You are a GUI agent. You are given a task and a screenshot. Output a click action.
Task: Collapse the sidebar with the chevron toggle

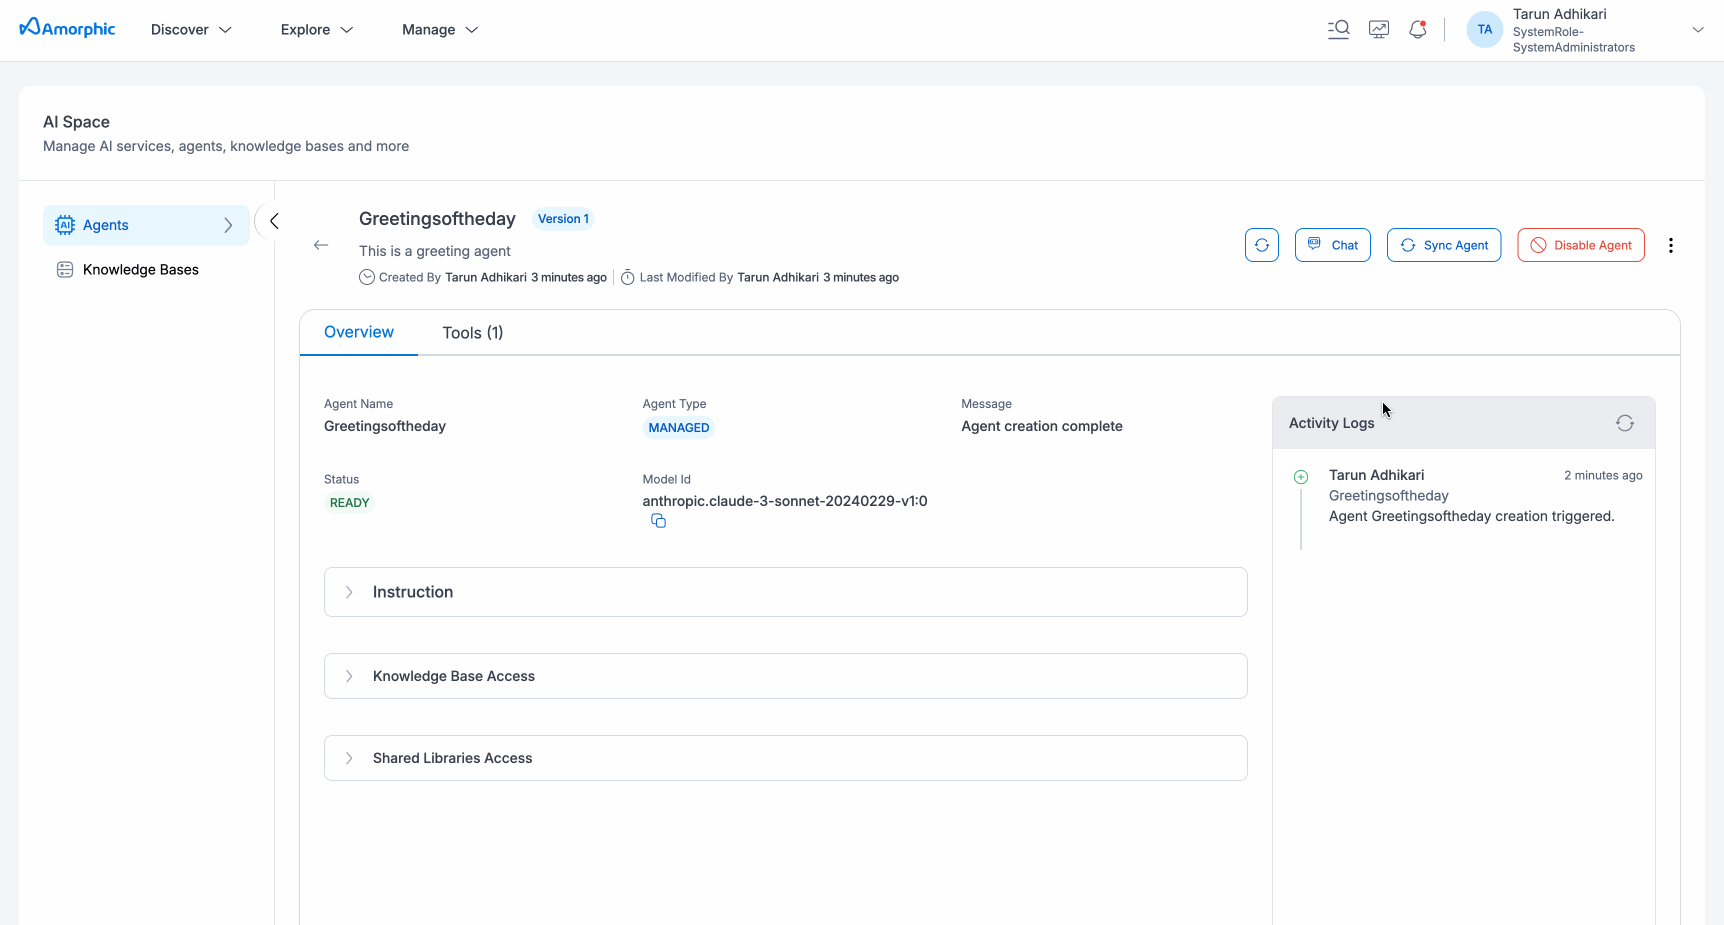[x=273, y=221]
